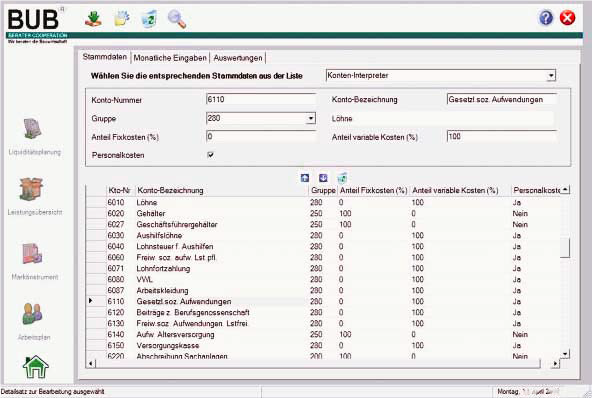The image size is (592, 398).
Task: Click the Konto-Nummer field showing 6110
Action: click(x=261, y=99)
